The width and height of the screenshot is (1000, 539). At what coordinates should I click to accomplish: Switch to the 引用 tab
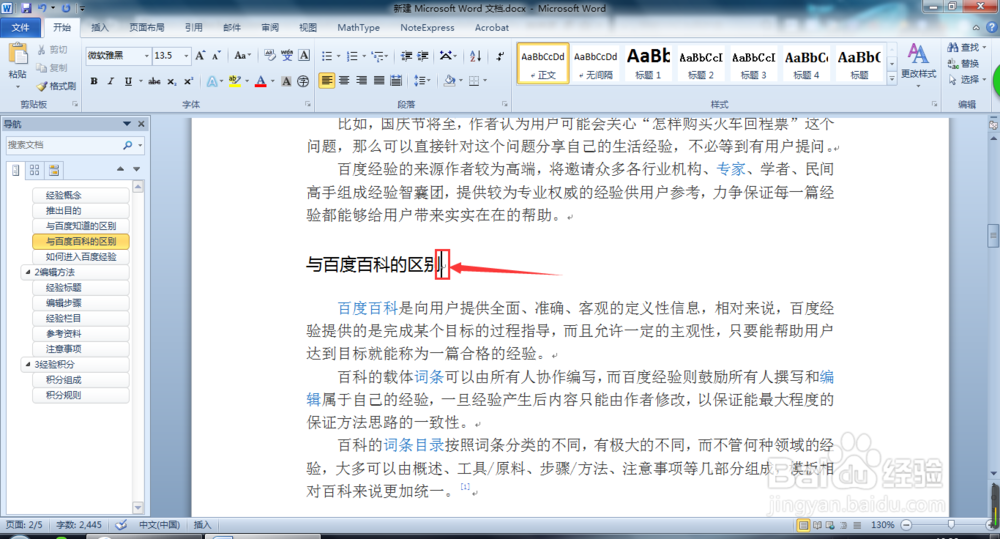tap(193, 27)
